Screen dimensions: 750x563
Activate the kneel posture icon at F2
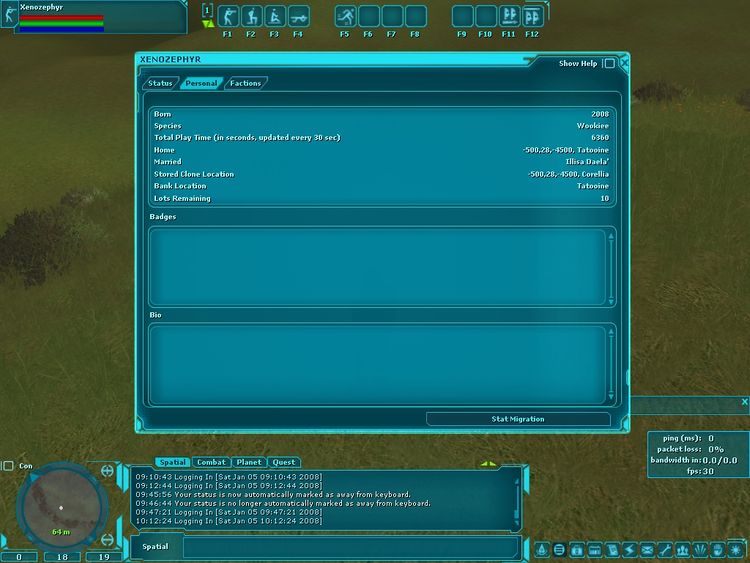tap(251, 16)
